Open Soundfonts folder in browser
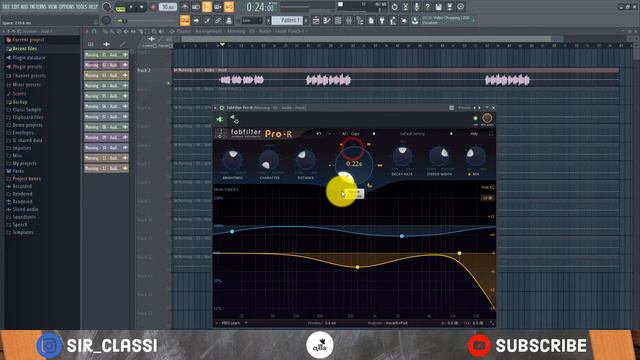Image resolution: width=640 pixels, height=360 pixels. pyautogui.click(x=24, y=217)
